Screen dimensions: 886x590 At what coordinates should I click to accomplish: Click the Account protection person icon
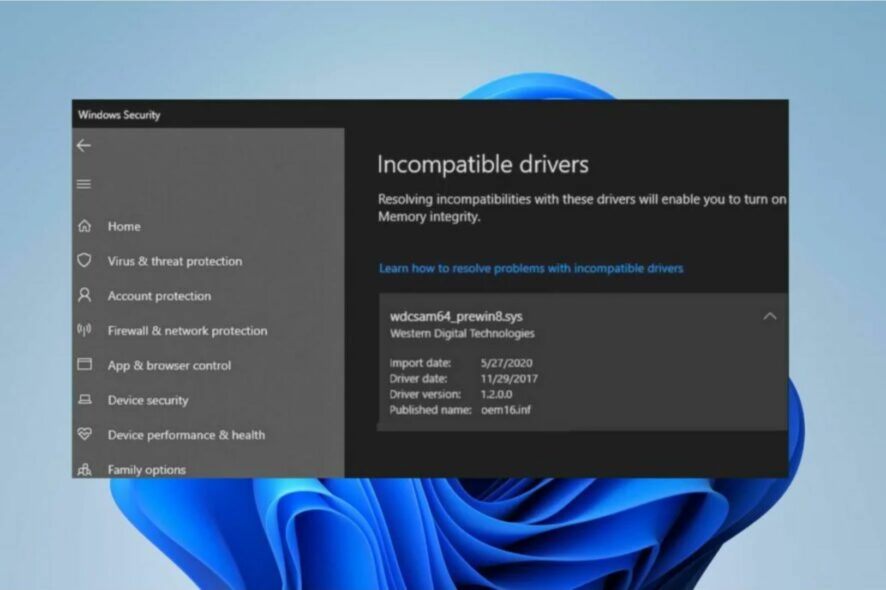tap(84, 295)
